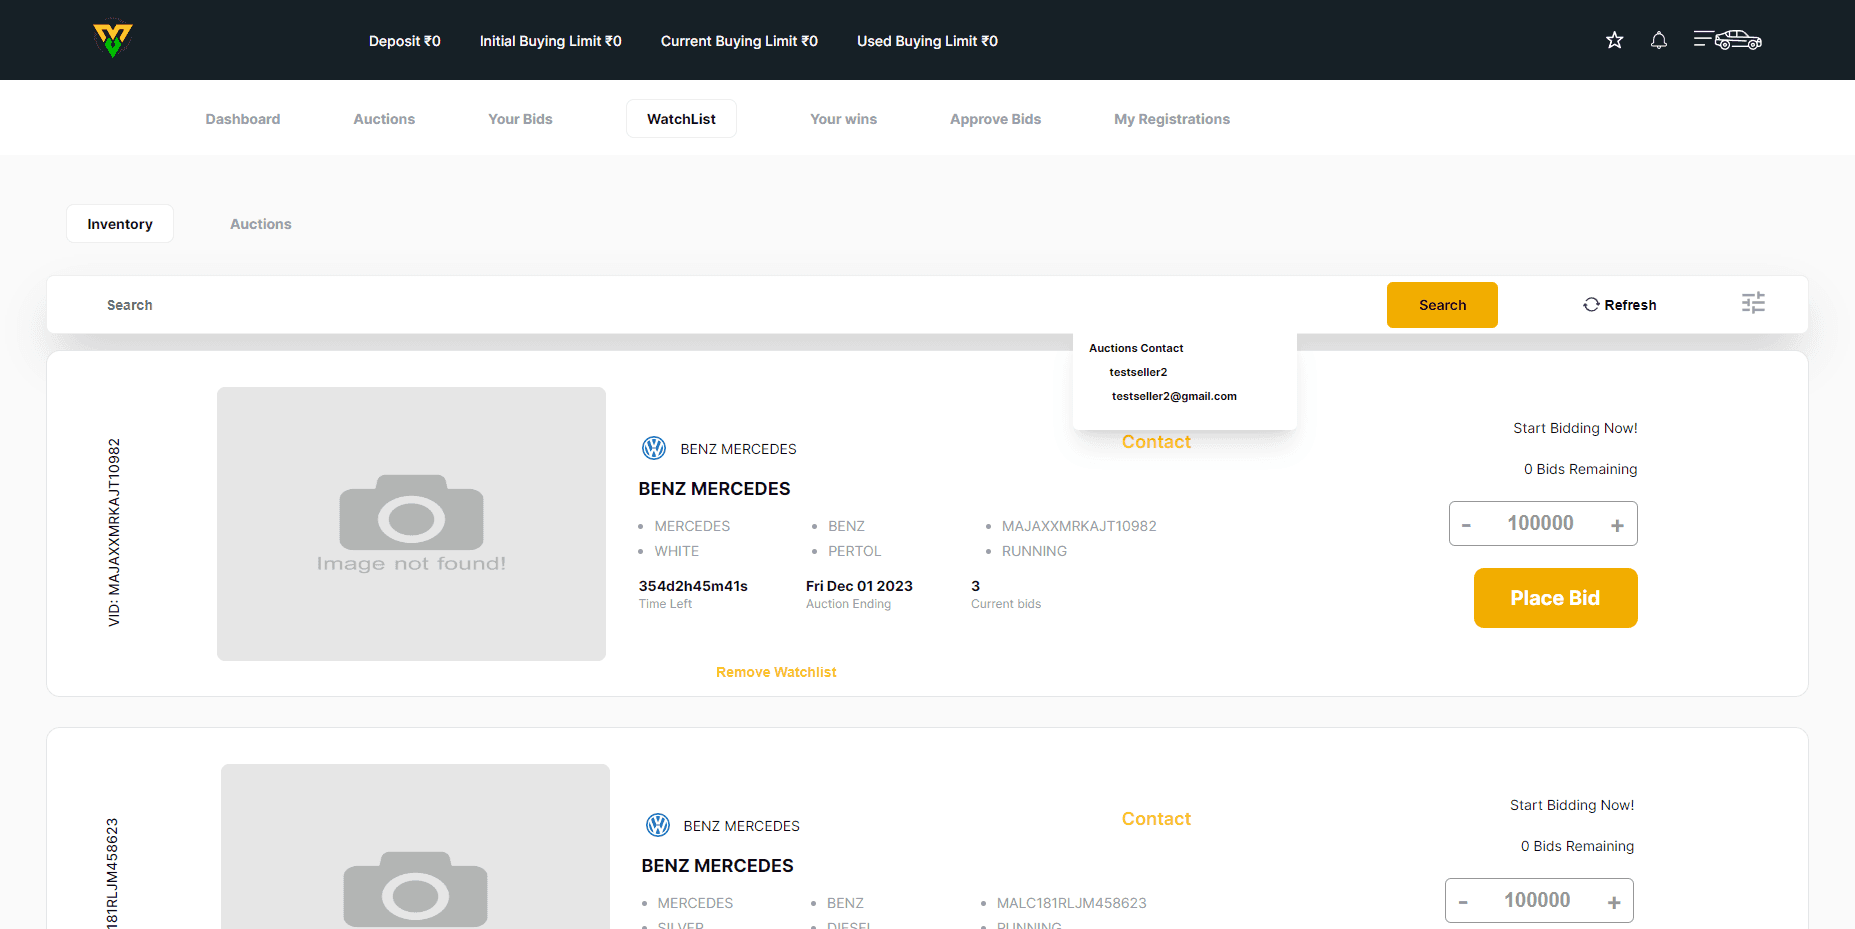This screenshot has height=929, width=1855.
Task: Click Contact link for MALC181RLJM458623 vehicle
Action: point(1156,819)
